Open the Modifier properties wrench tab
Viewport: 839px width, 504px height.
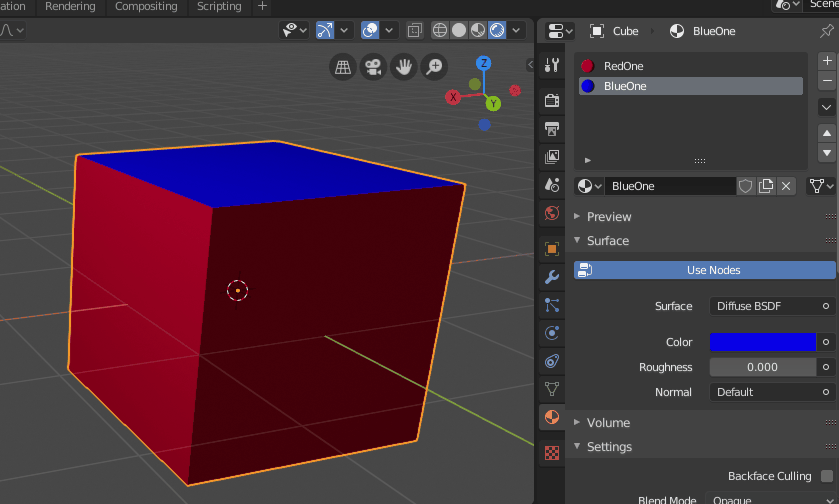552,277
